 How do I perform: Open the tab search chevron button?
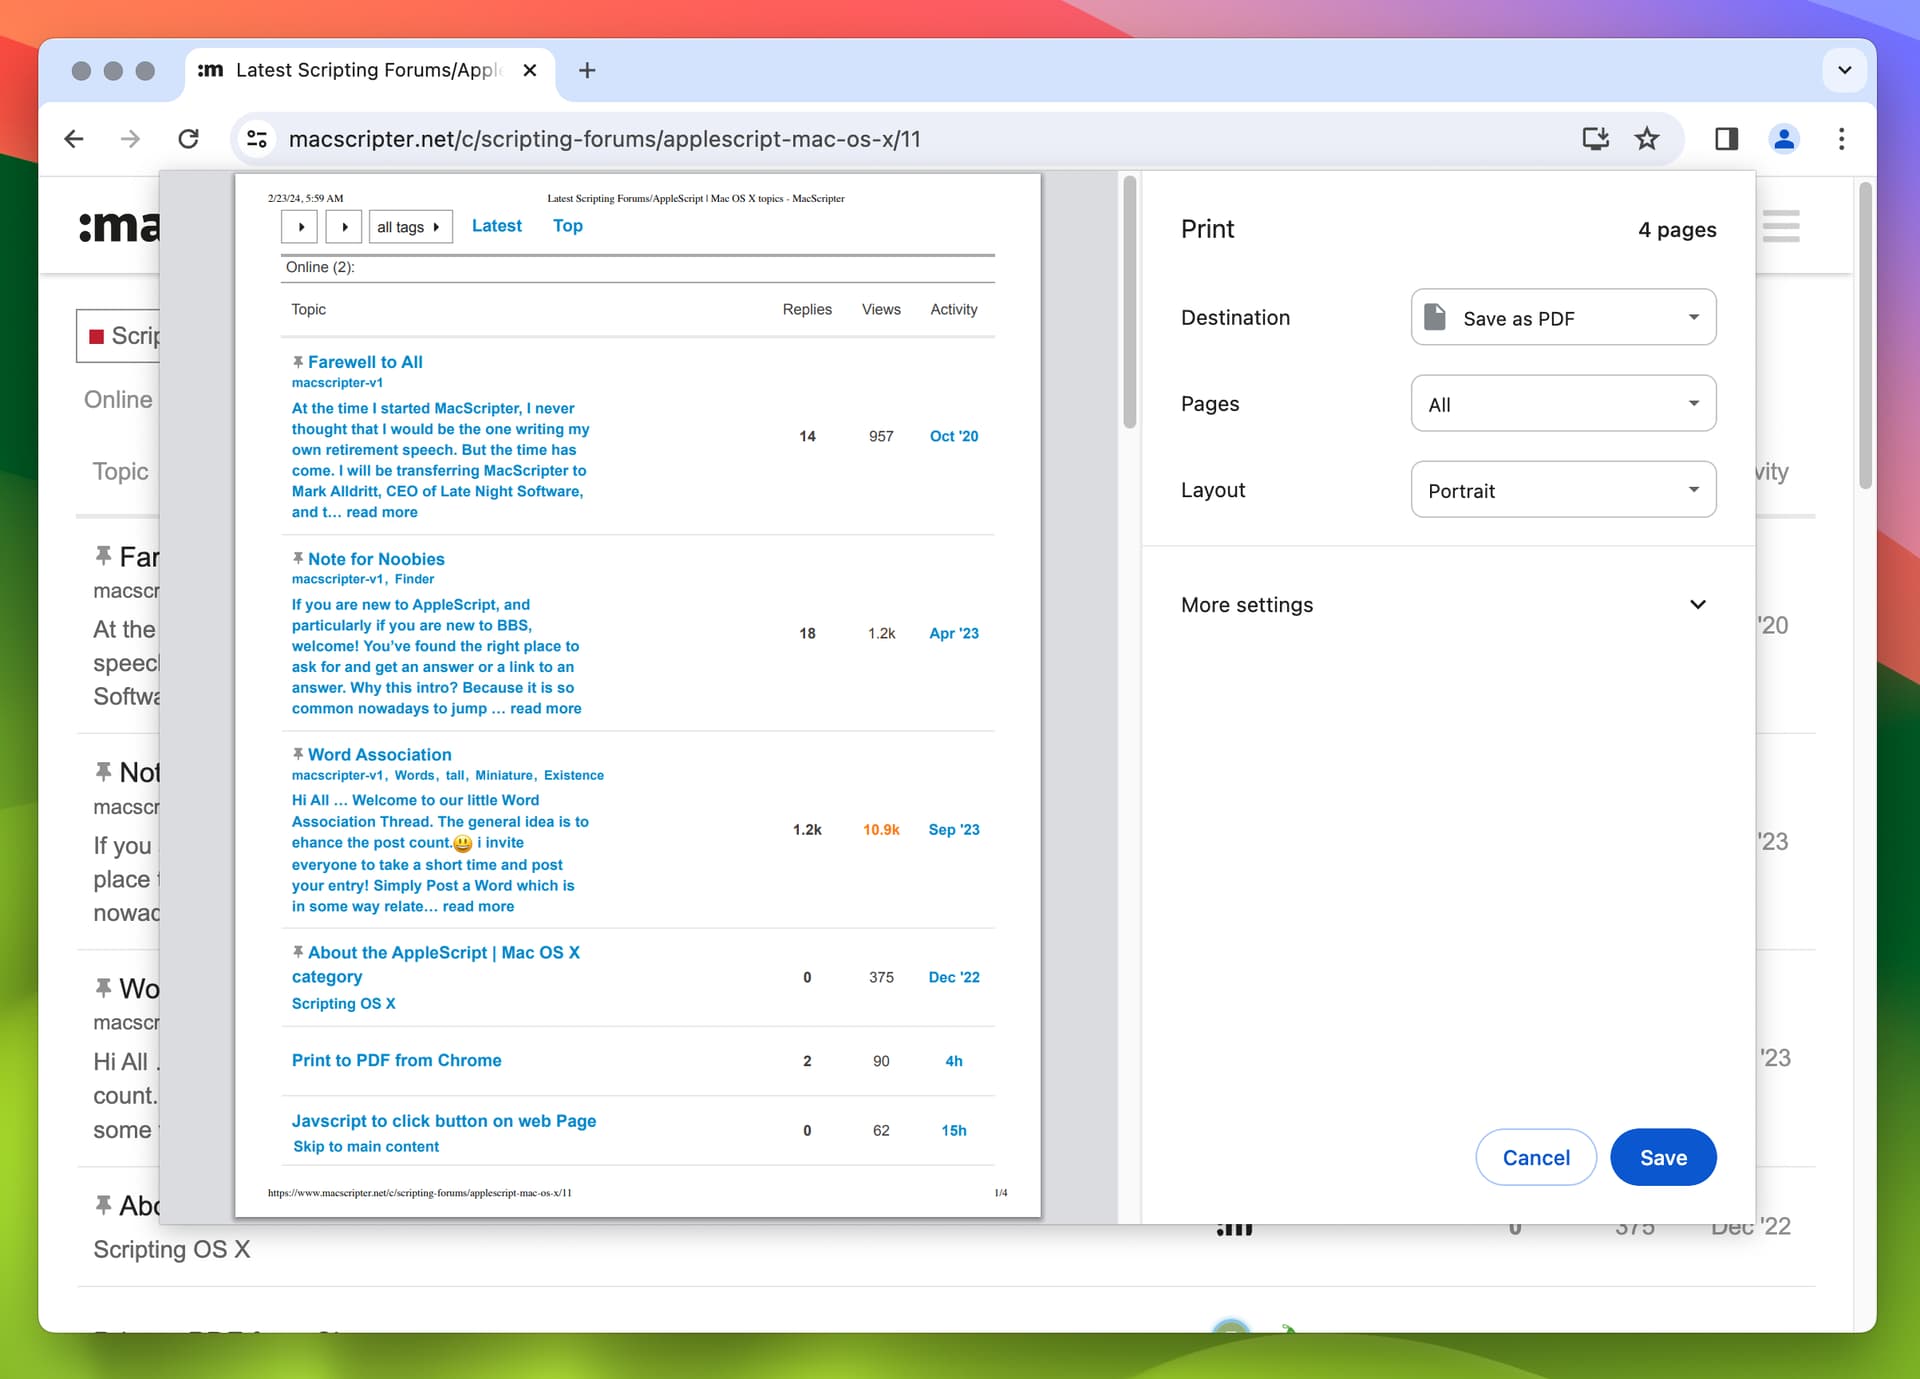pyautogui.click(x=1844, y=70)
